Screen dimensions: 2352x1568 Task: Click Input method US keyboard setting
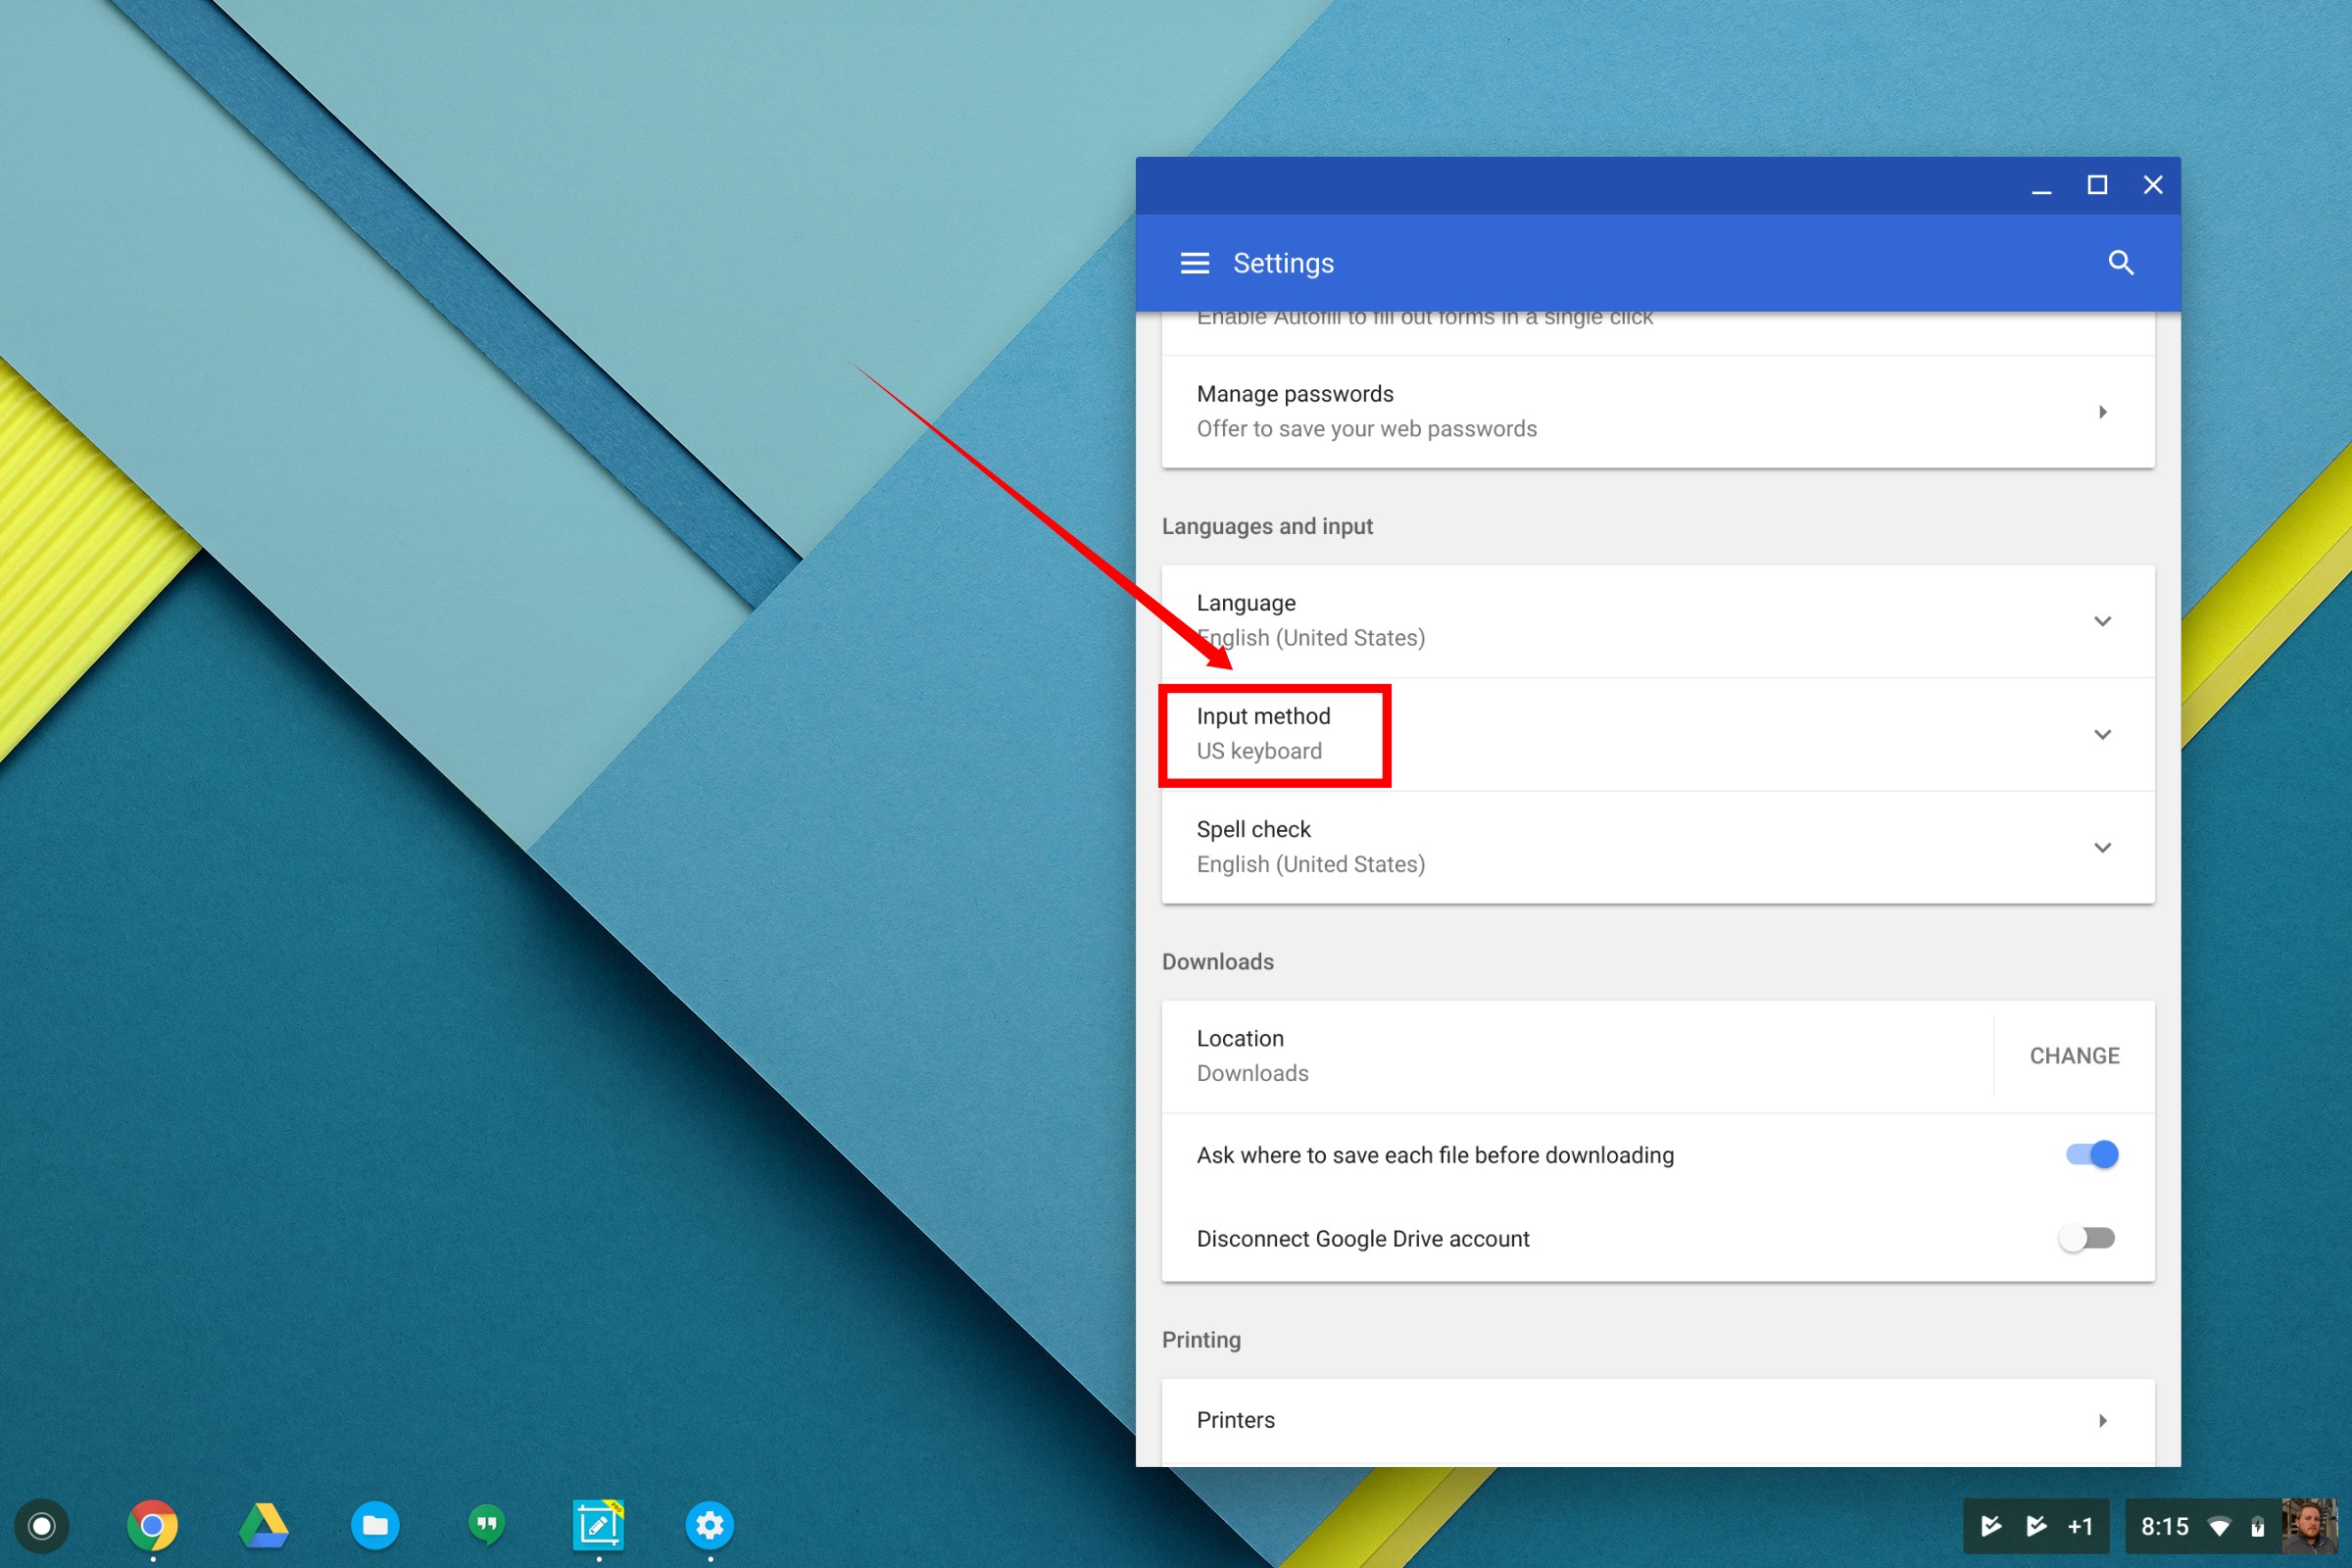click(1276, 733)
